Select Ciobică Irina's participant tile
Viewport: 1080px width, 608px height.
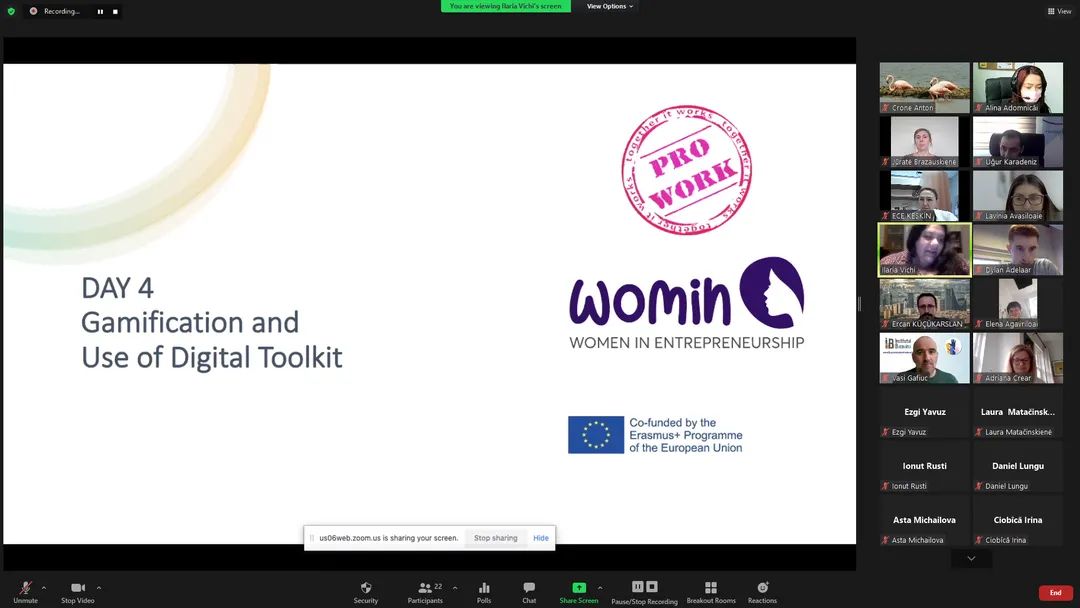(x=1018, y=521)
